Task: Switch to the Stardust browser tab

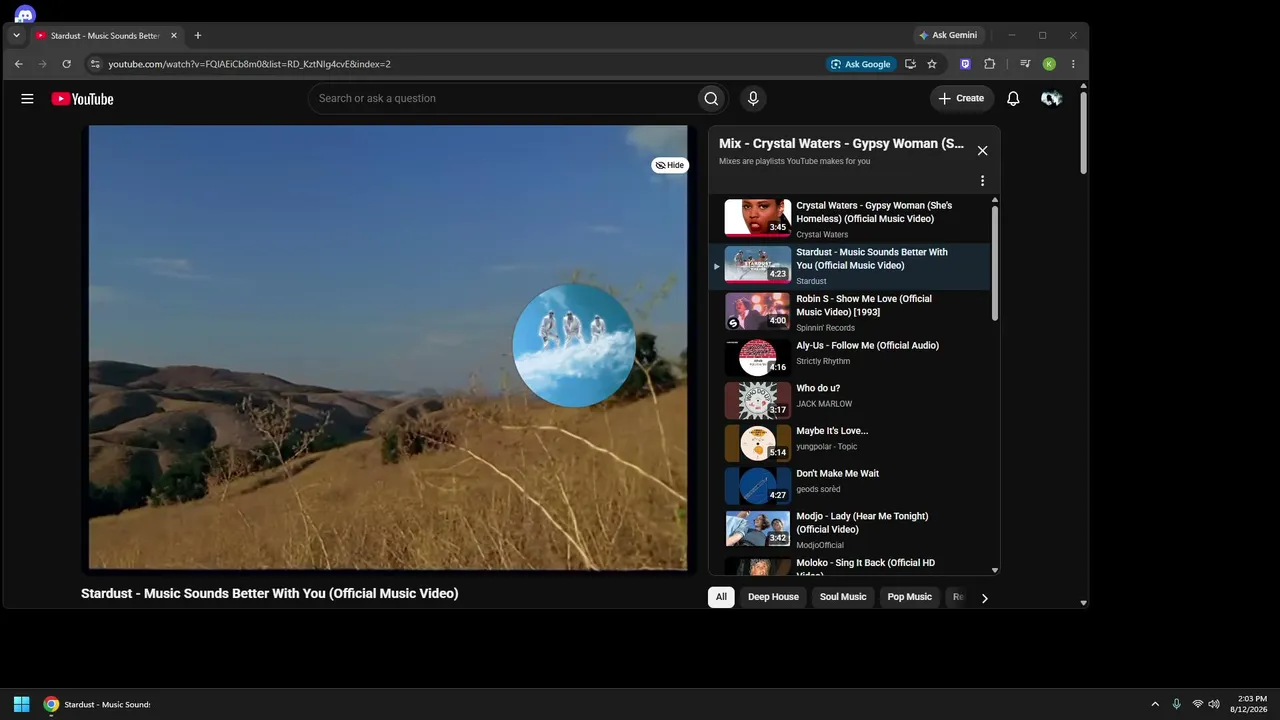Action: click(x=107, y=36)
